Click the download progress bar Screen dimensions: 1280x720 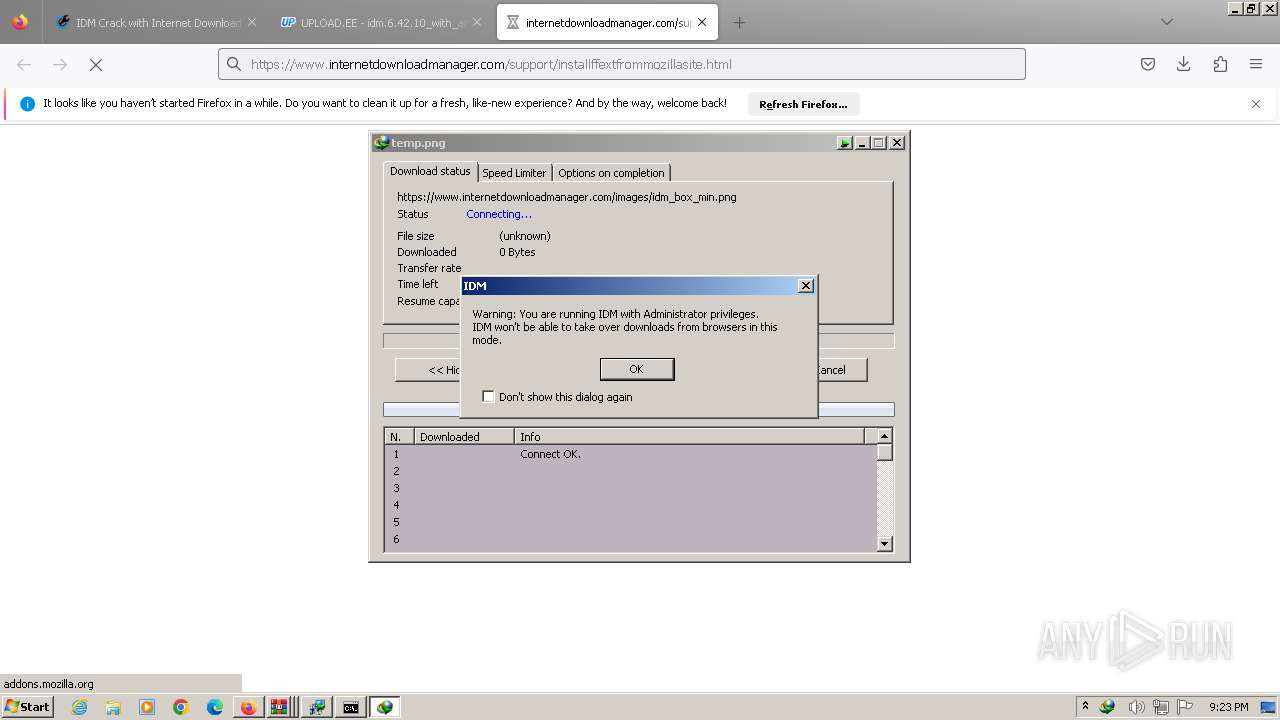point(638,341)
